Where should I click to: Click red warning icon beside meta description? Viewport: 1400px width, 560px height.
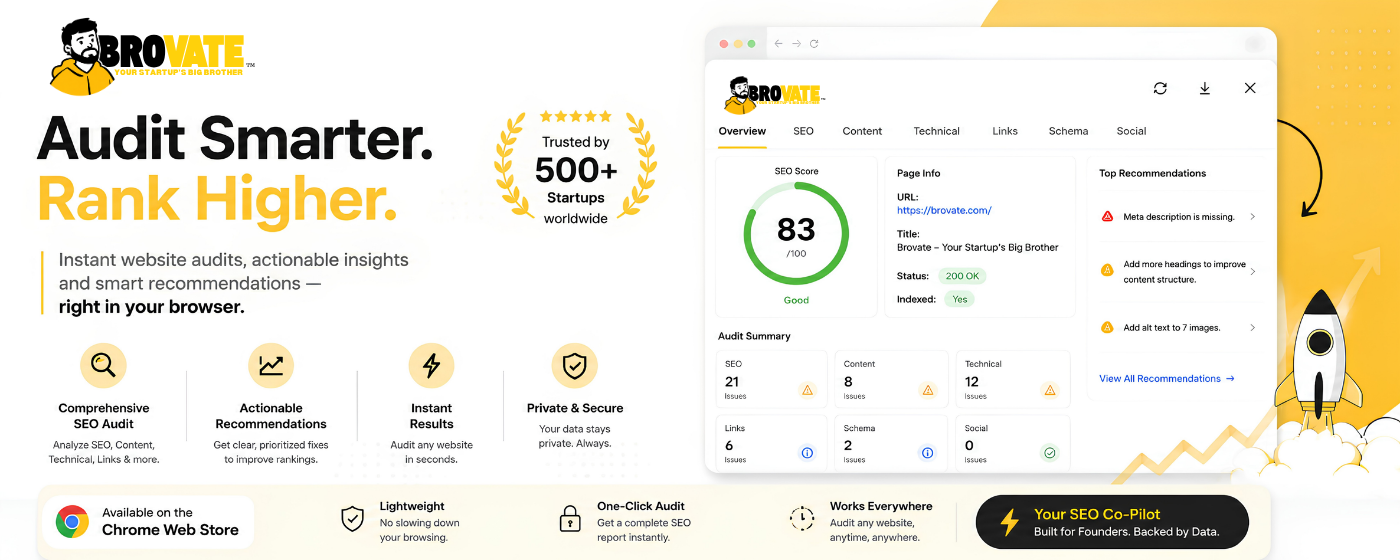[x=1107, y=217]
